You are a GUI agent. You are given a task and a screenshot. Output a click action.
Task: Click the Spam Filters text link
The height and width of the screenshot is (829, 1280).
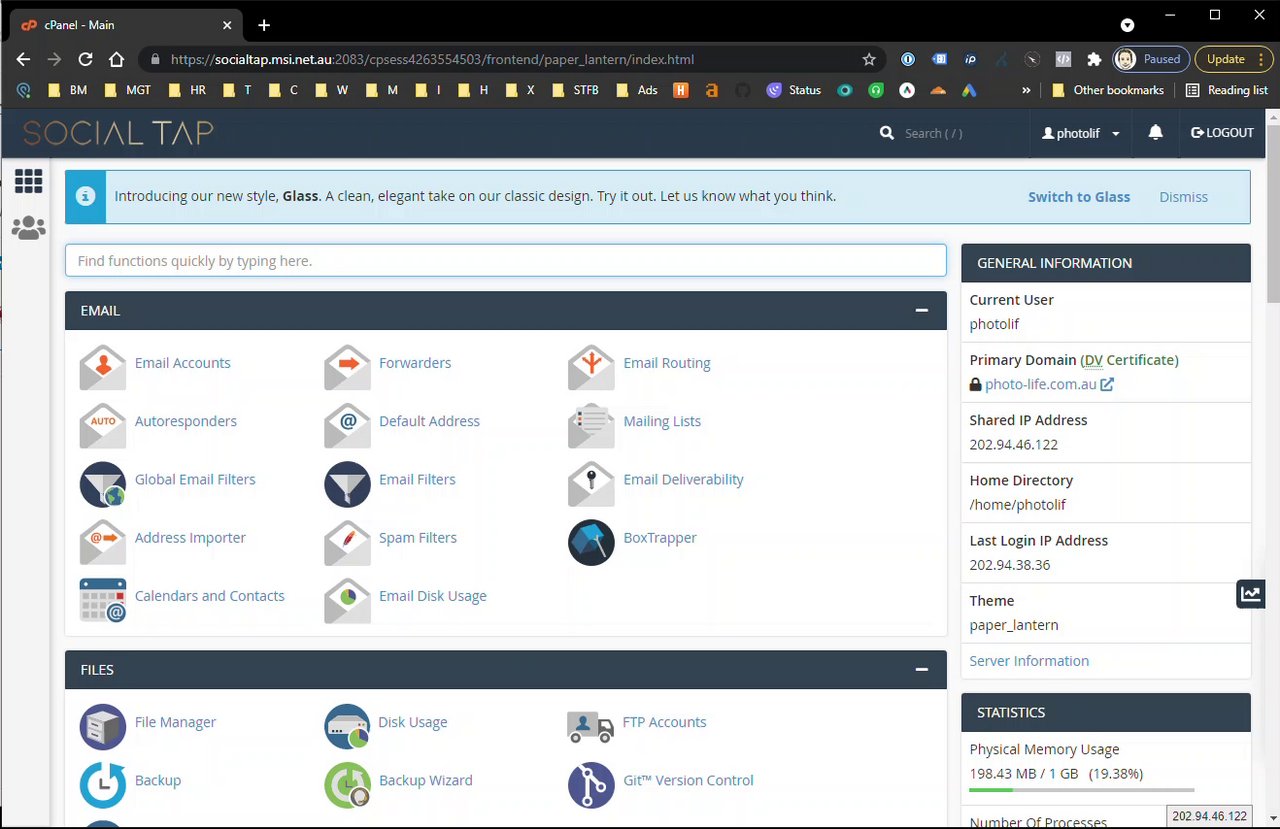418,538
